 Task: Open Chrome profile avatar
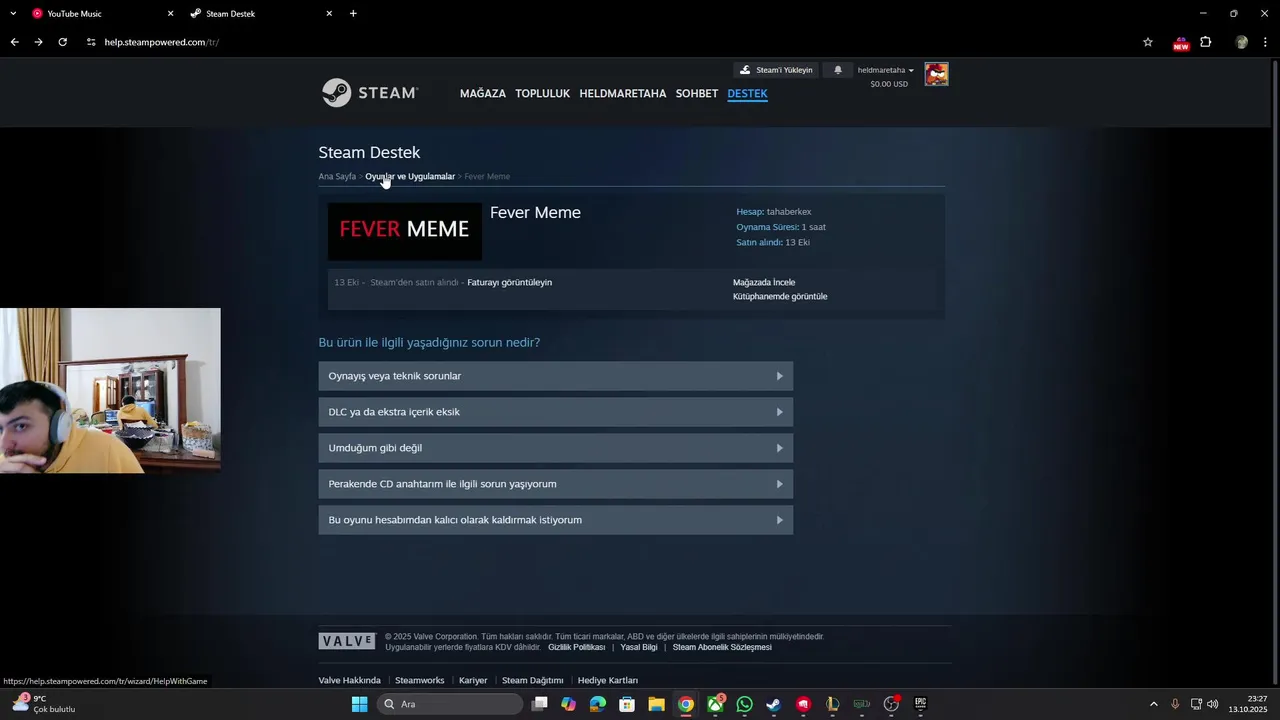tap(1242, 42)
